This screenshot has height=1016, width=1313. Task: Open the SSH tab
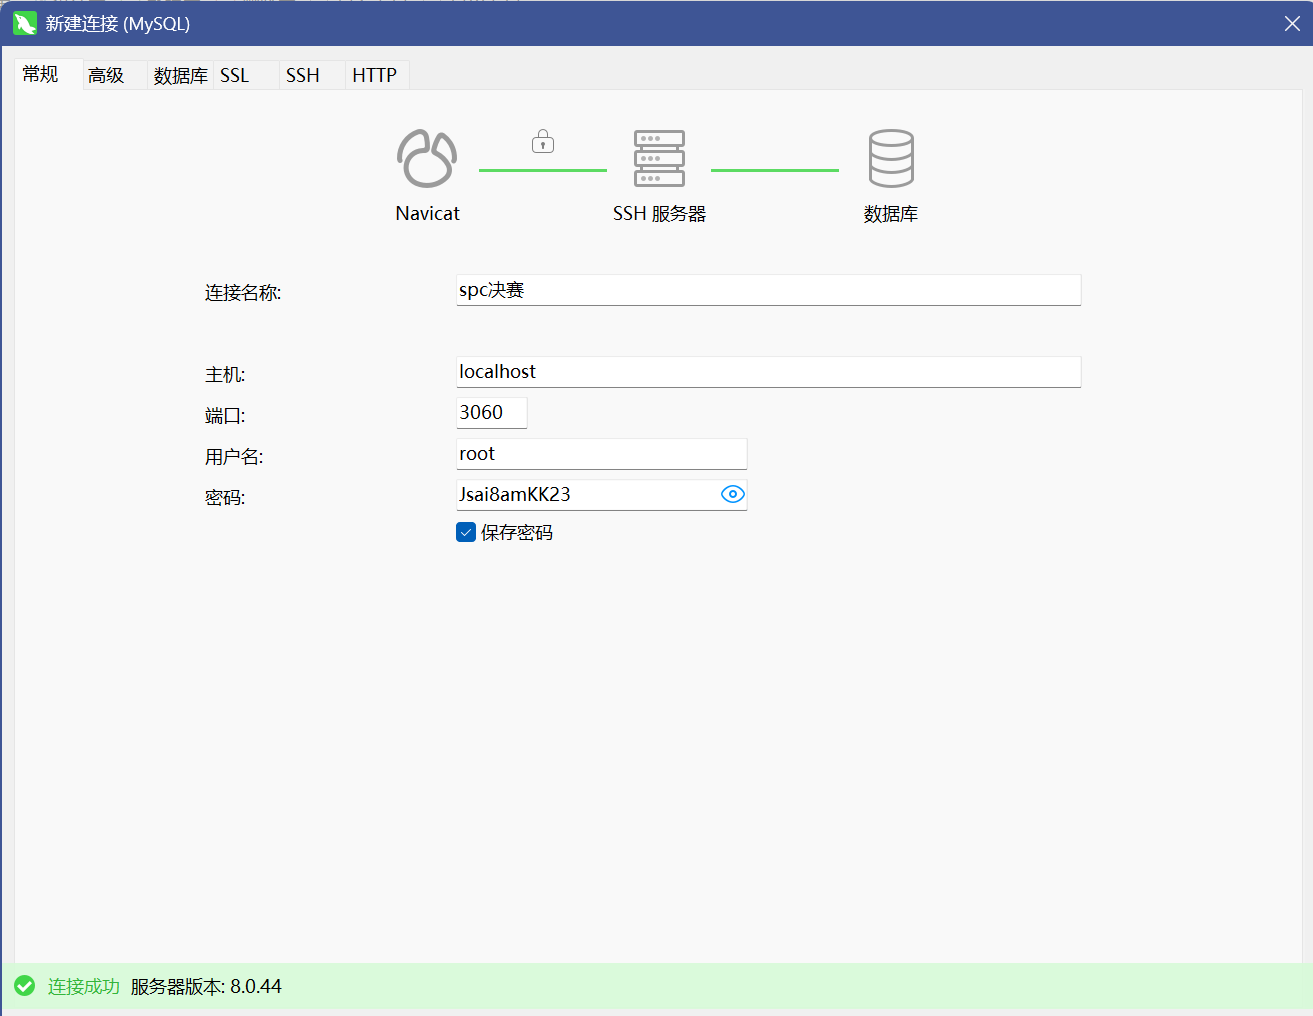pos(303,76)
